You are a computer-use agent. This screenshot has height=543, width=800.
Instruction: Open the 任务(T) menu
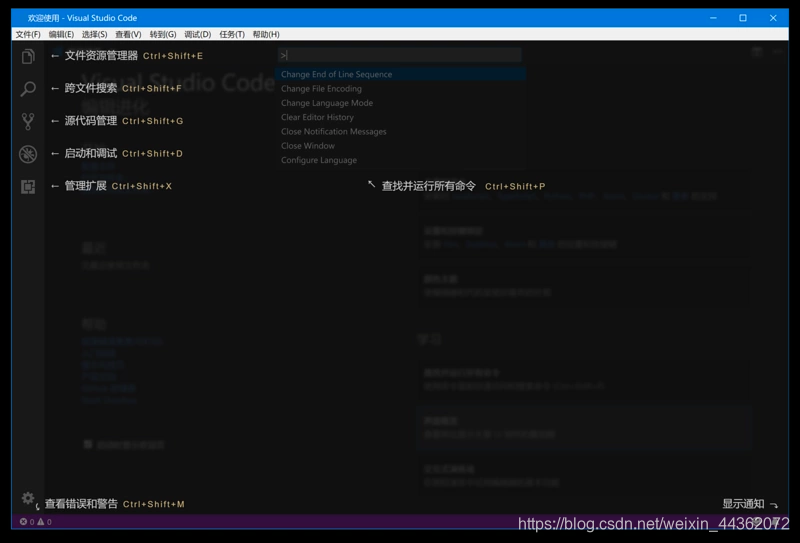[x=232, y=34]
